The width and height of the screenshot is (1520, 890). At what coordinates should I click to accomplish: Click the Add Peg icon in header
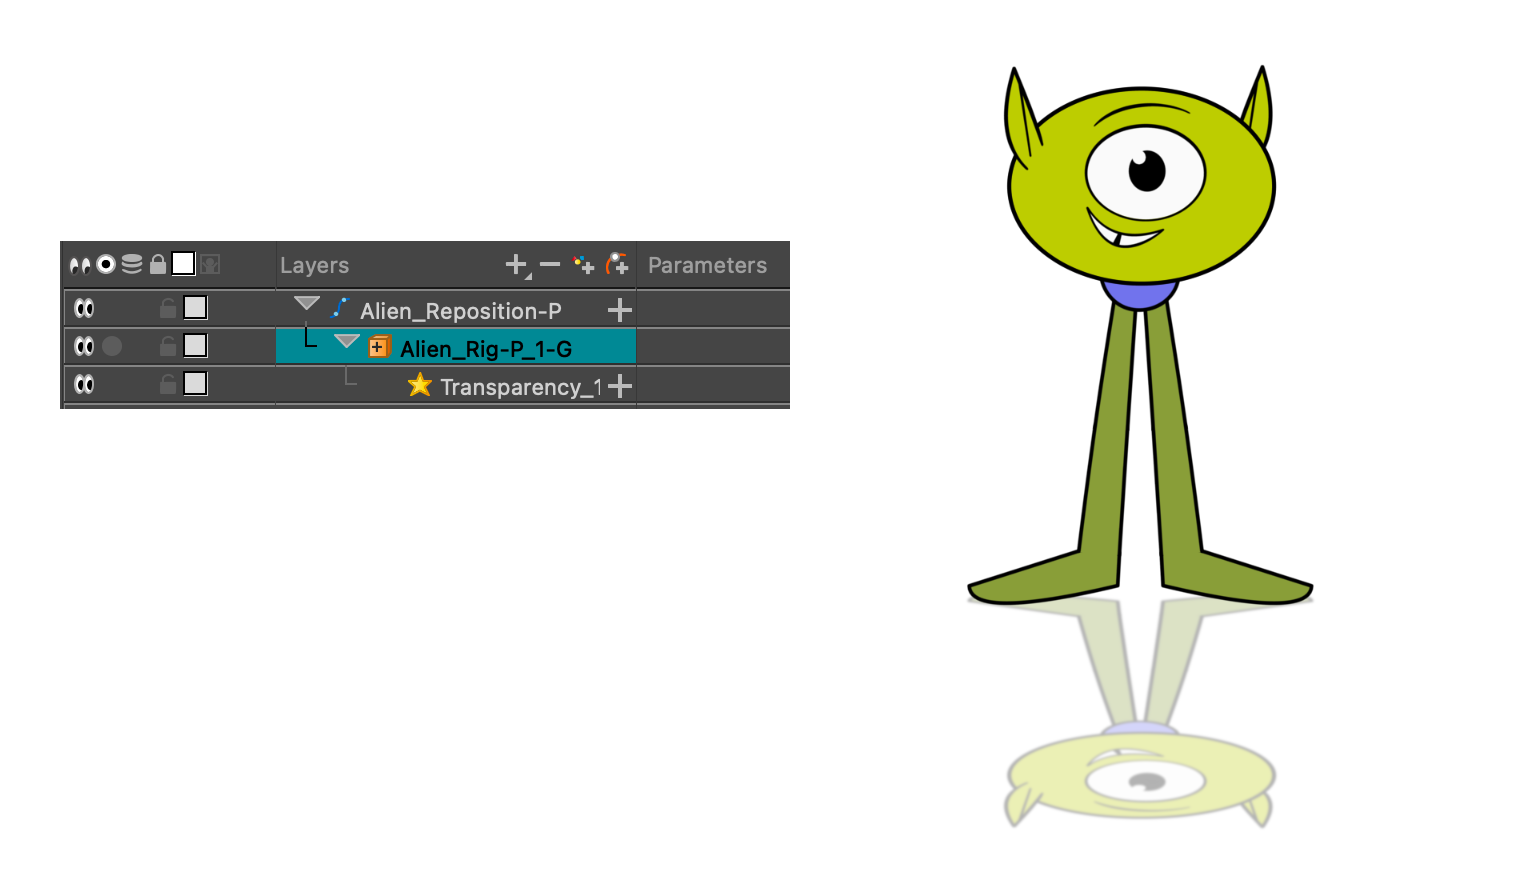point(618,265)
